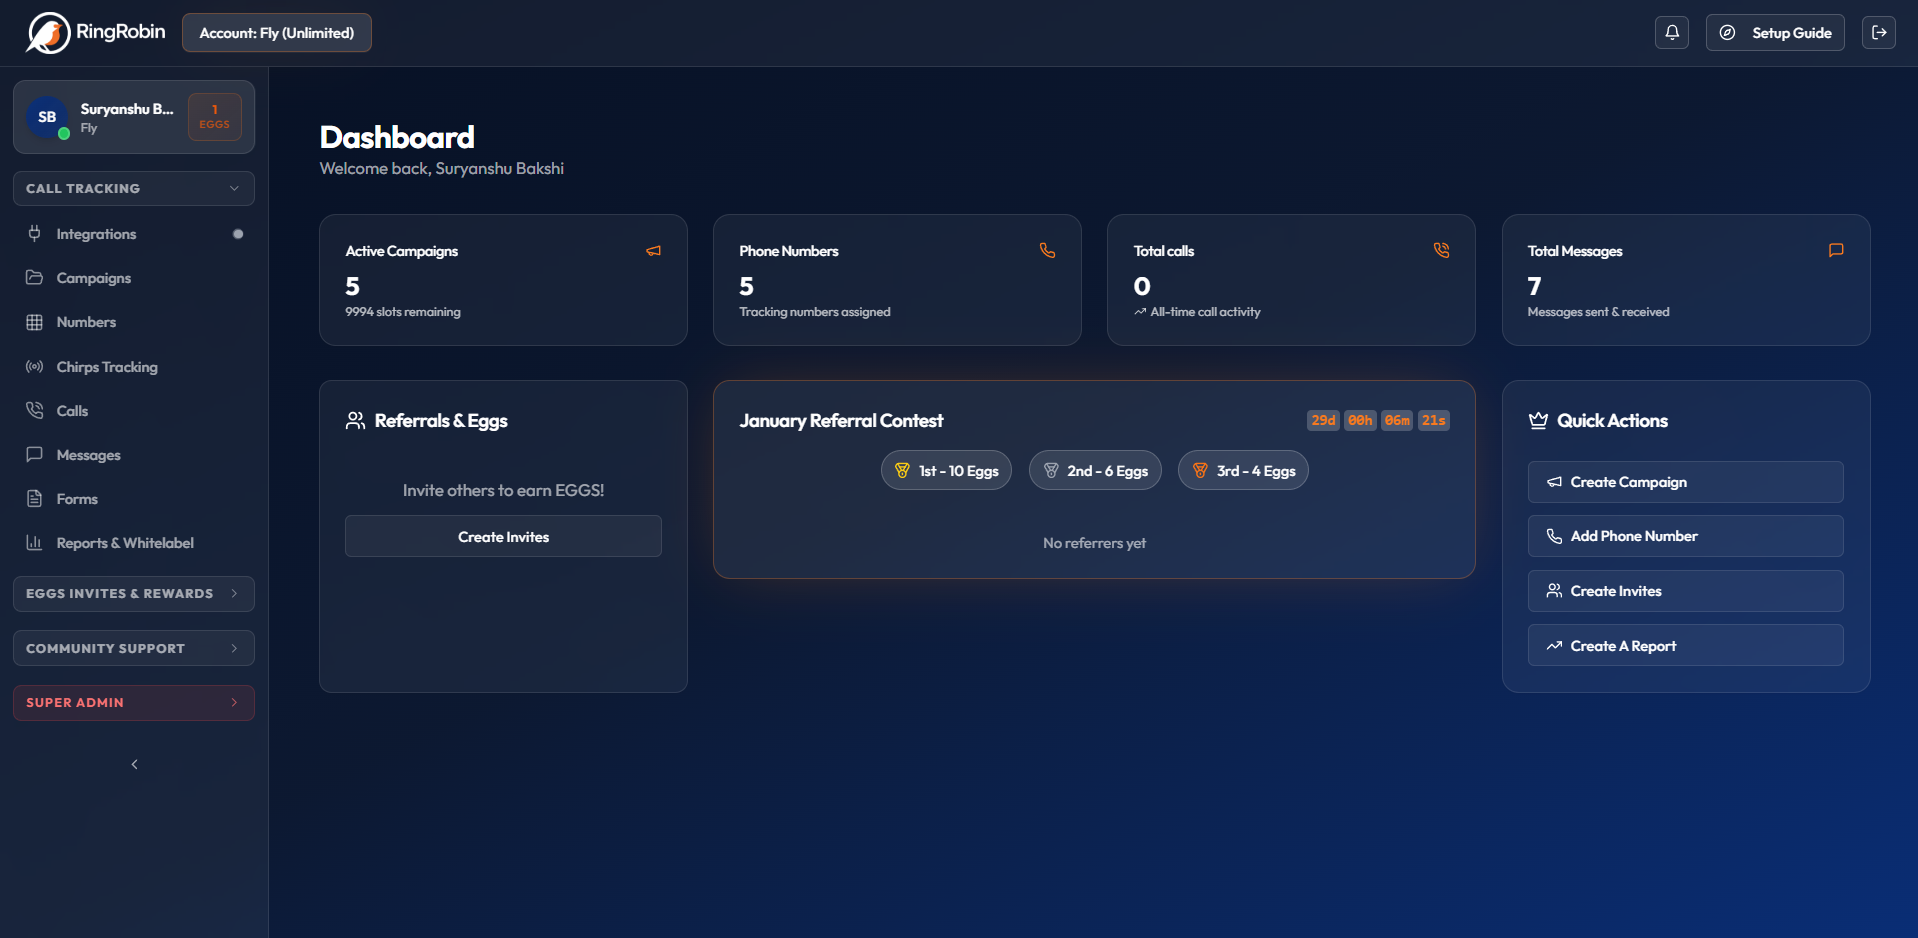Click the orange Eggs counter badge
The width and height of the screenshot is (1918, 938).
[x=214, y=117]
